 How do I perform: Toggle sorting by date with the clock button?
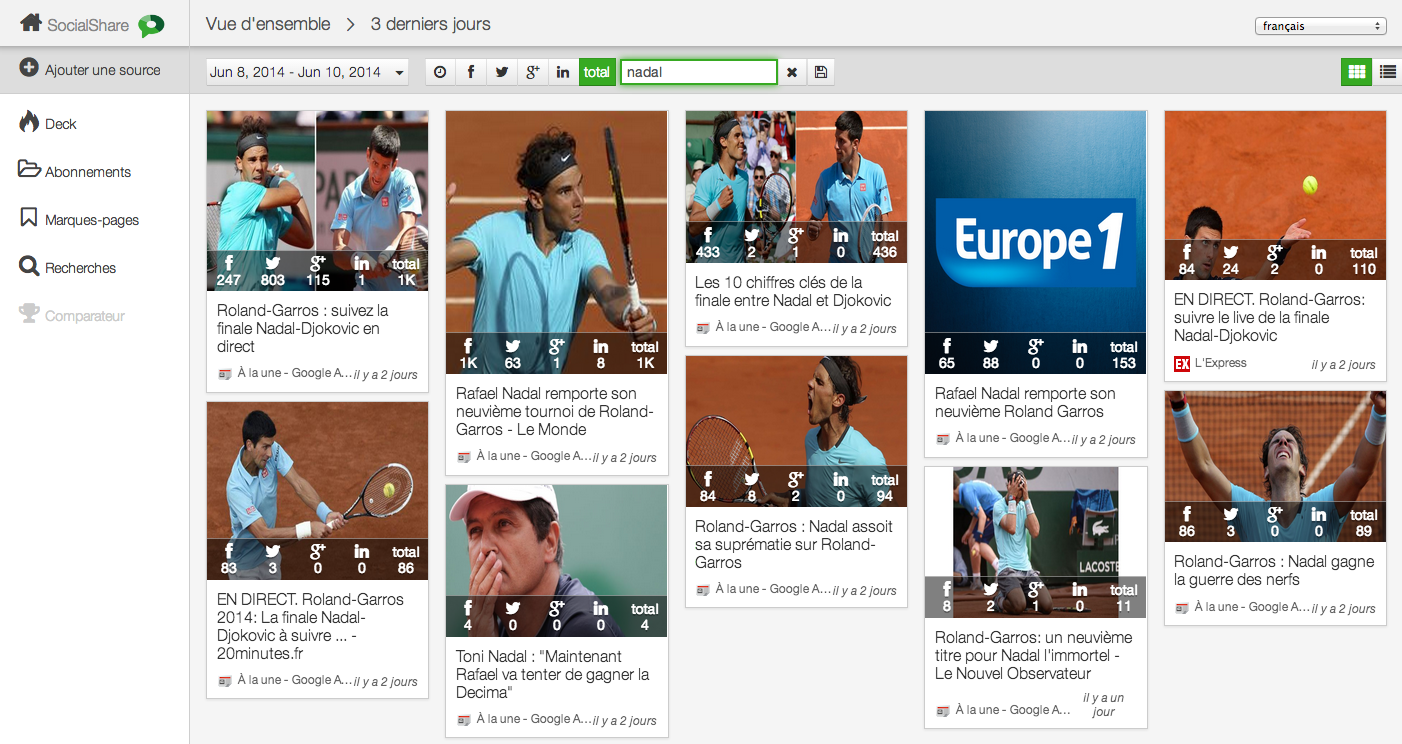click(x=440, y=72)
